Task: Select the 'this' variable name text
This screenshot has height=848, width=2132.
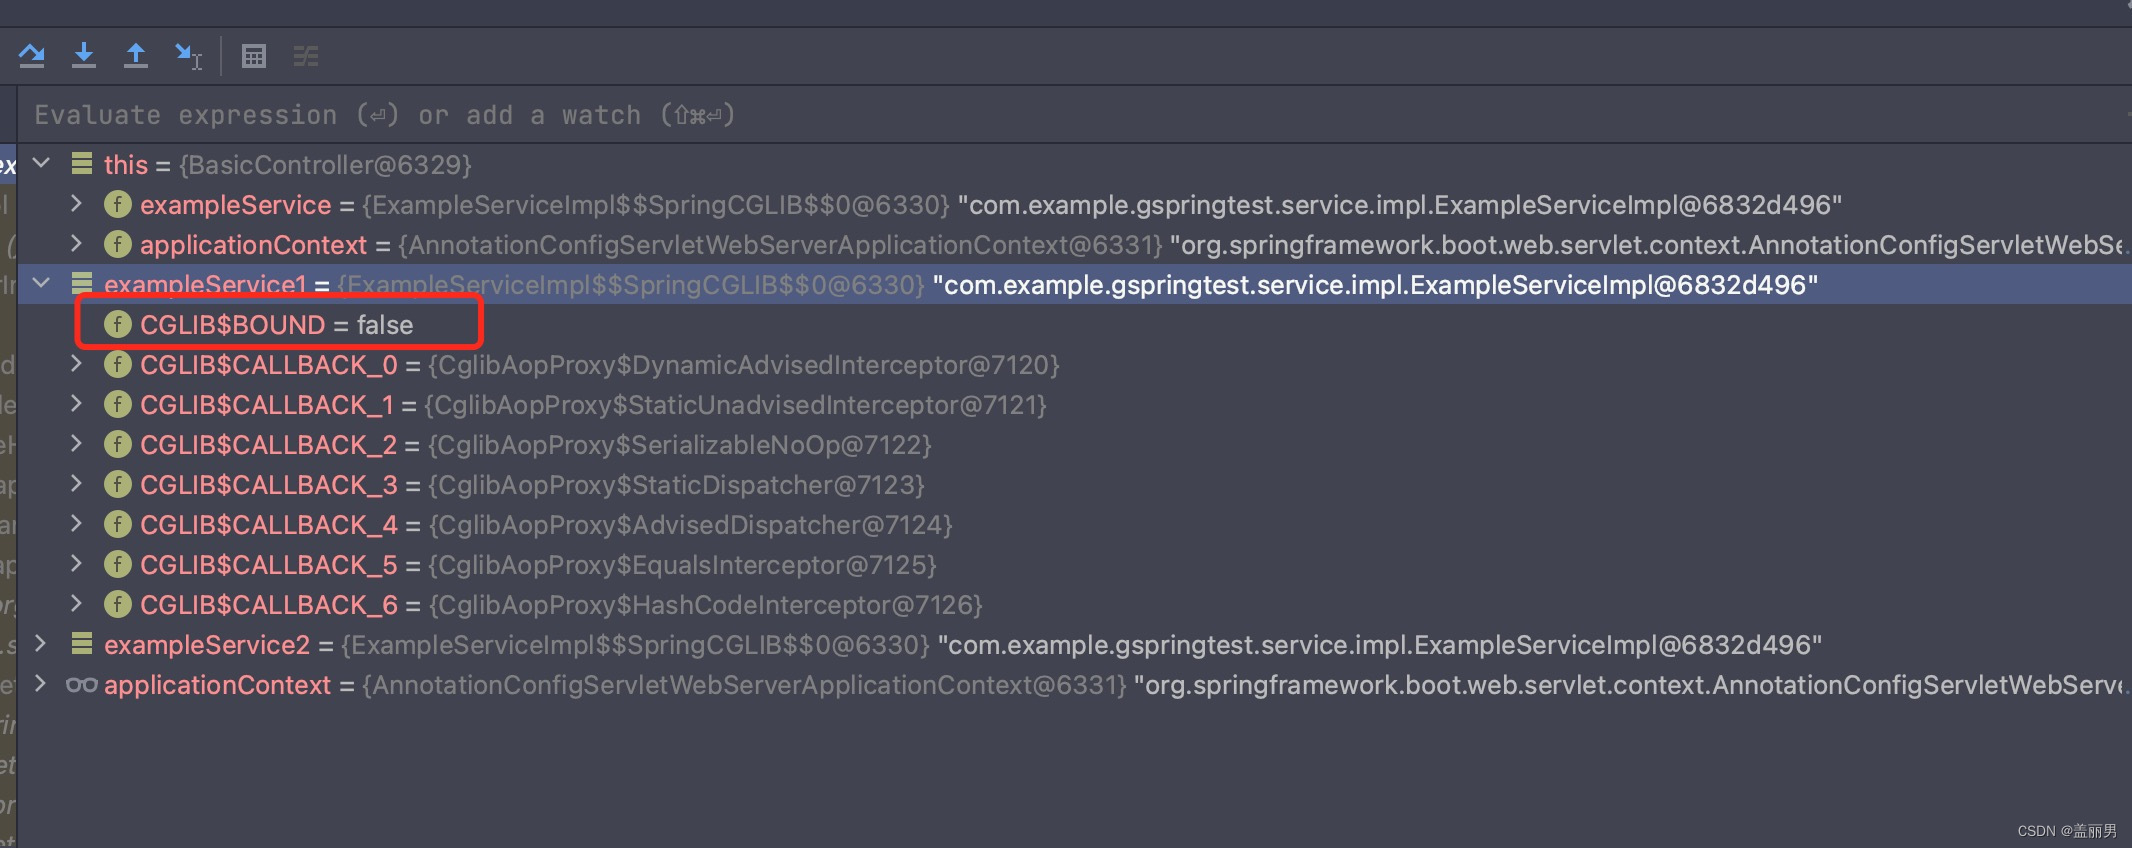Action: (126, 165)
